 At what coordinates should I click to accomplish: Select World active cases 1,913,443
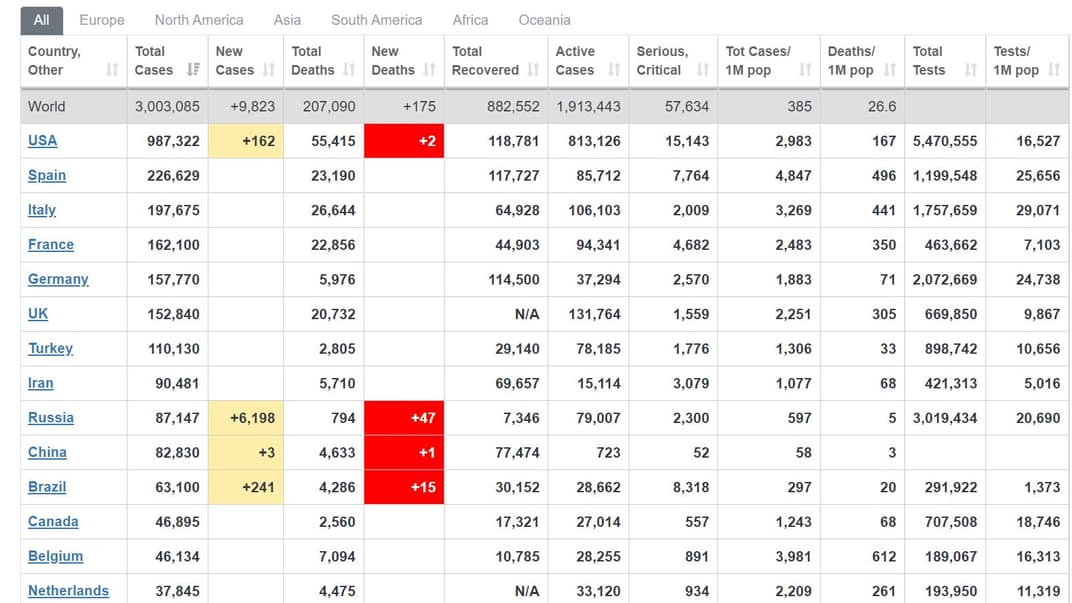[x=589, y=107]
